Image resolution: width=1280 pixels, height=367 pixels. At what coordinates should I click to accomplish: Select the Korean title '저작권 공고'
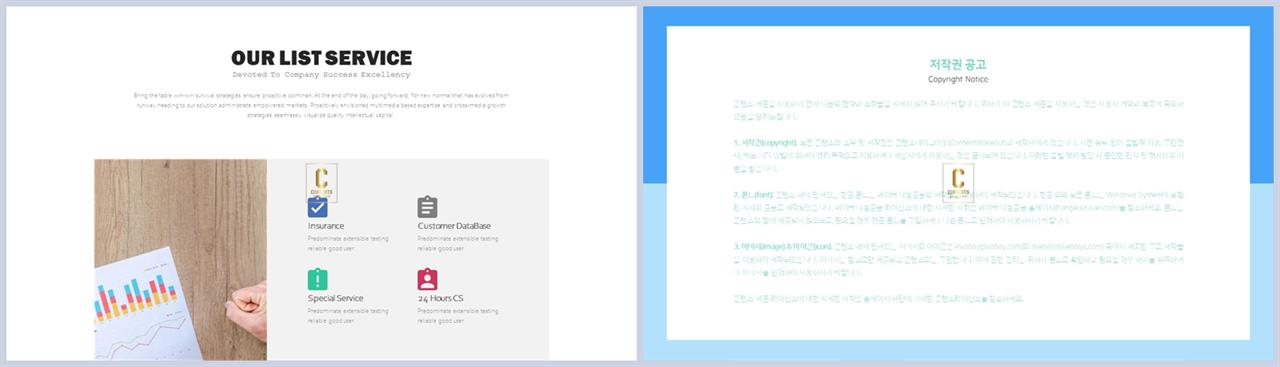point(958,64)
